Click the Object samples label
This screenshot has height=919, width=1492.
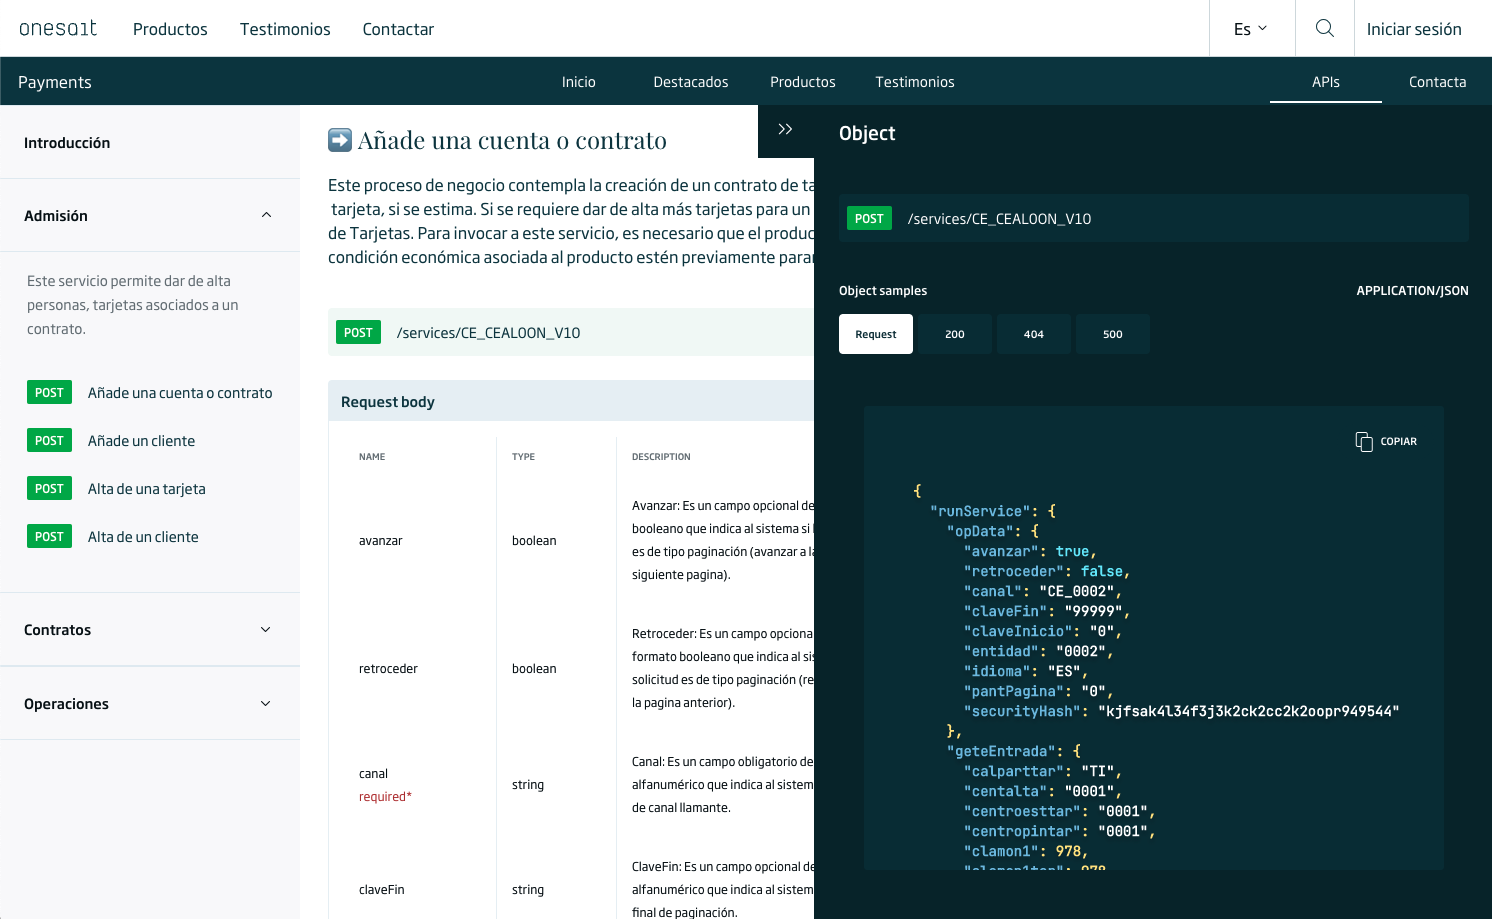click(883, 291)
